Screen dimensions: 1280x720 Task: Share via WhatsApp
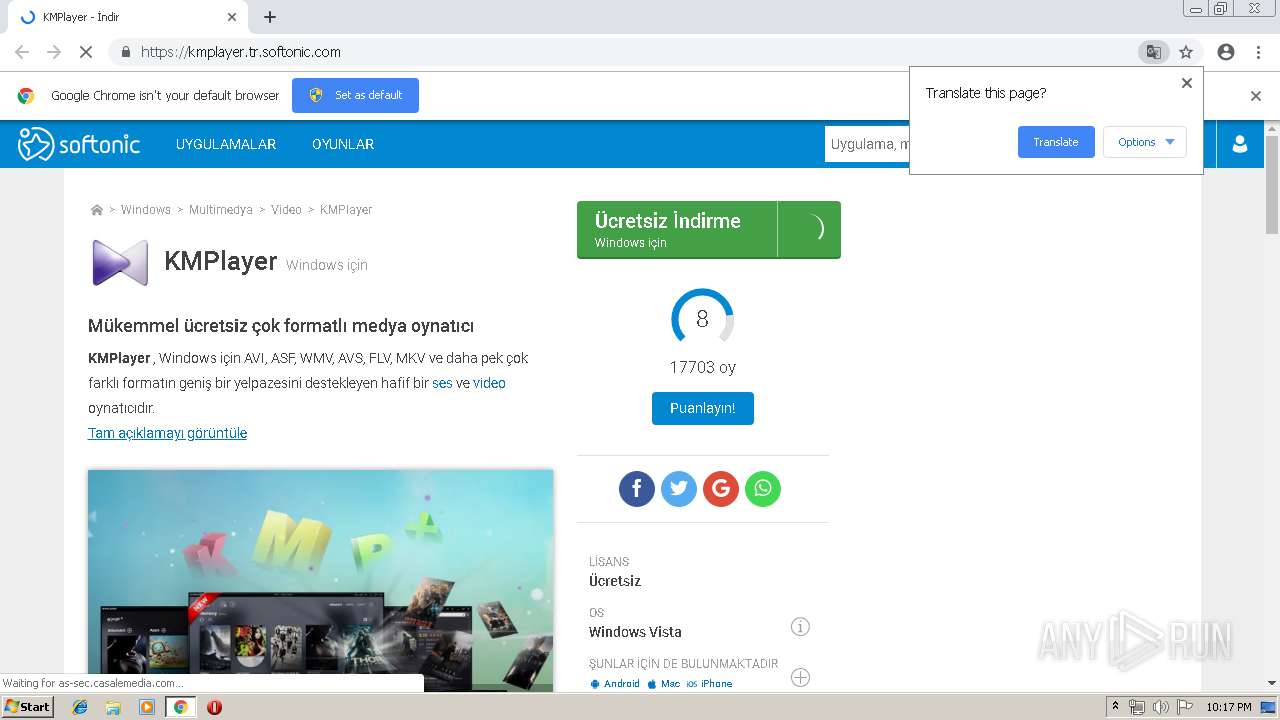pos(763,489)
